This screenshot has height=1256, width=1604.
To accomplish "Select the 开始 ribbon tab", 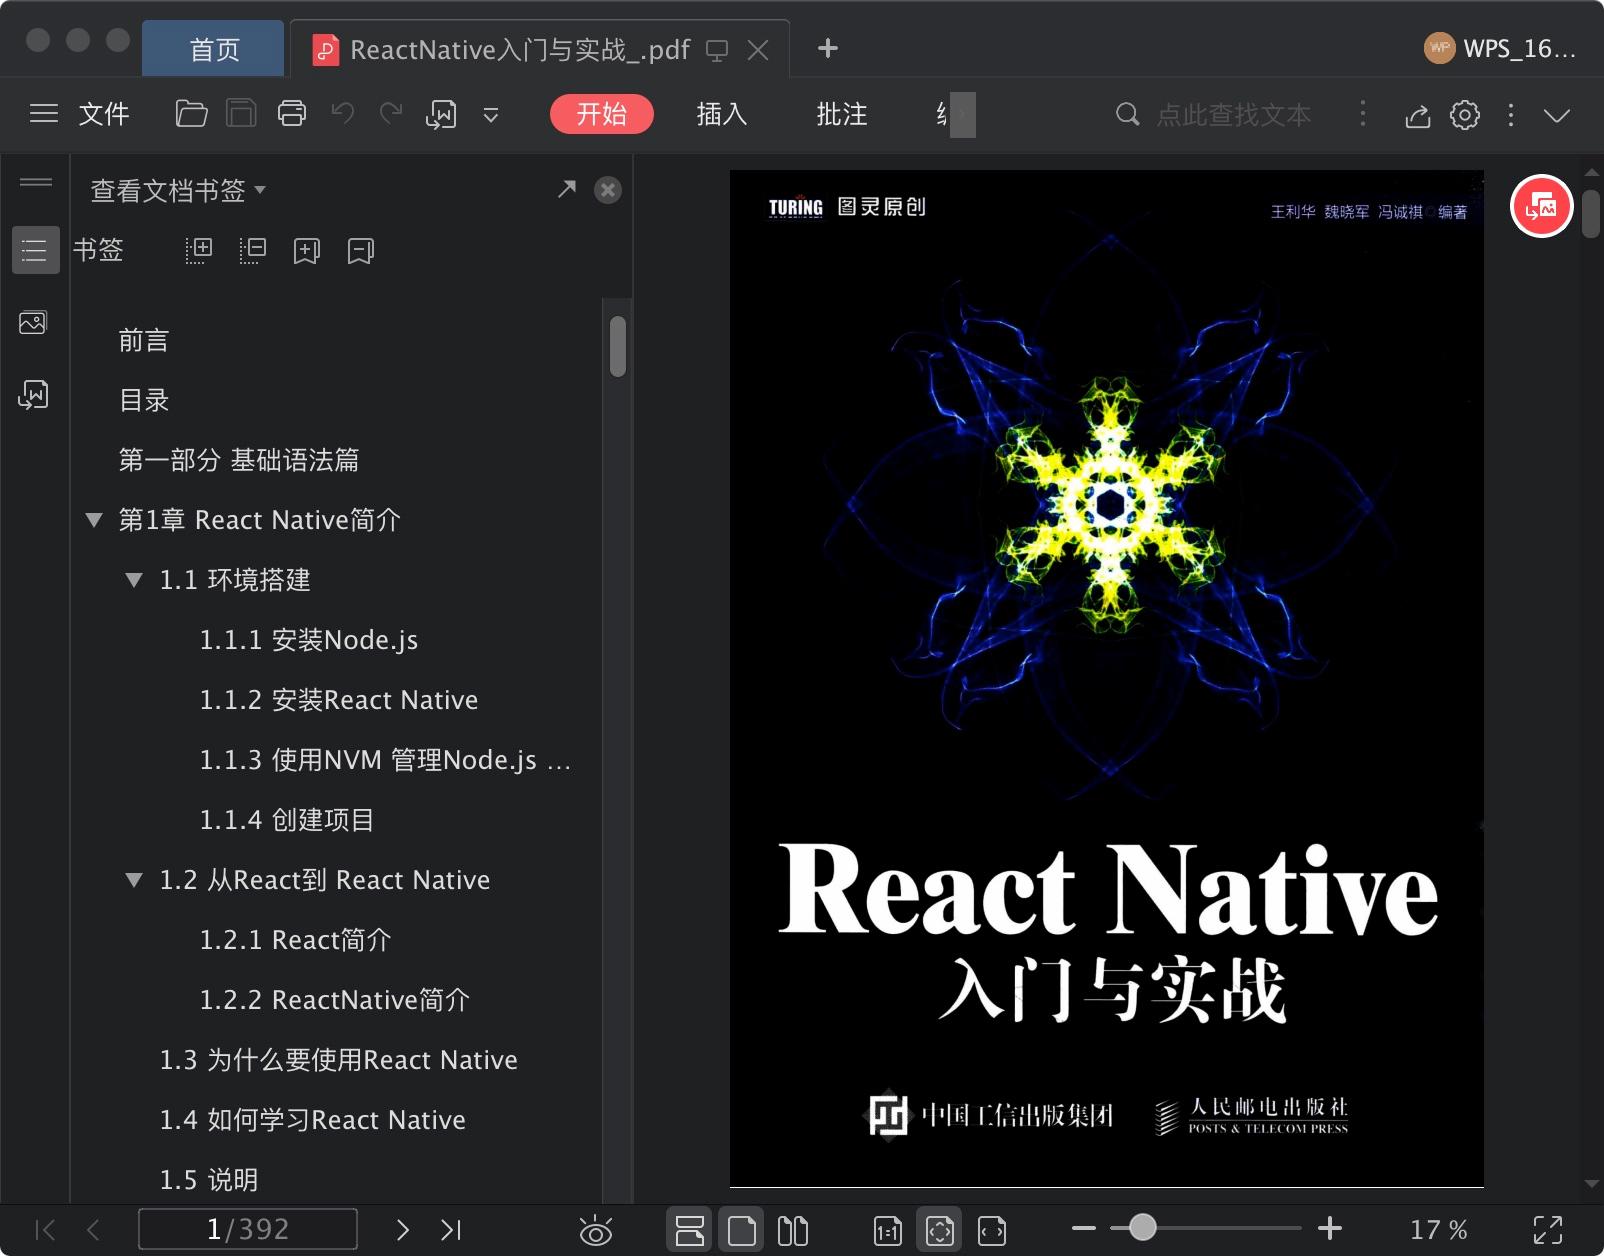I will click(x=602, y=114).
